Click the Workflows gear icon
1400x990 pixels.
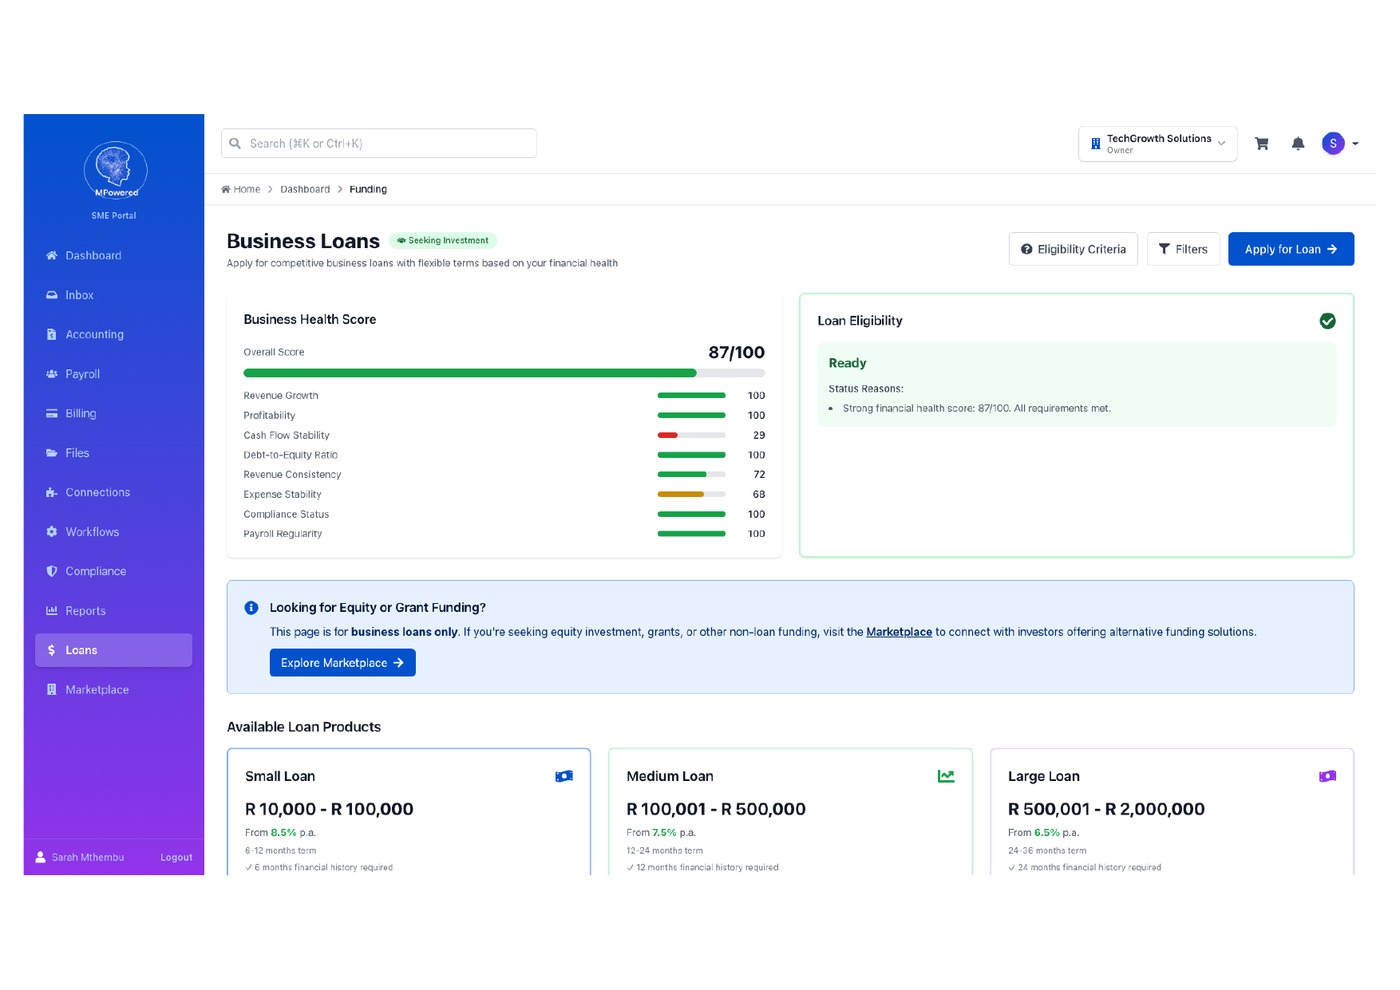(51, 531)
